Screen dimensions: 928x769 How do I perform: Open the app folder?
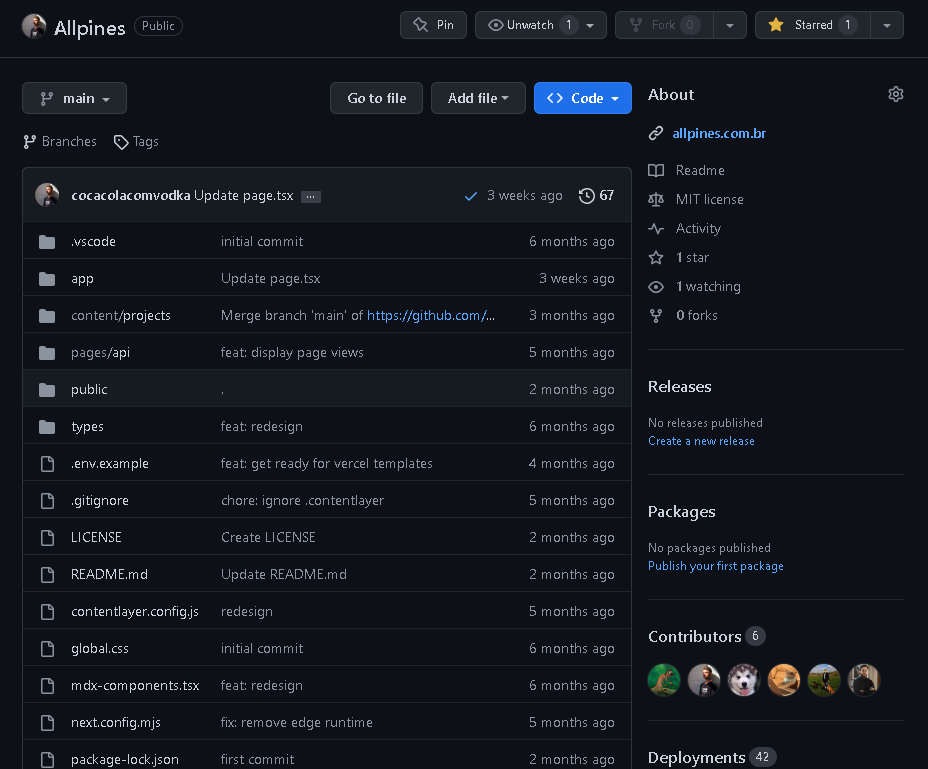click(x=82, y=278)
